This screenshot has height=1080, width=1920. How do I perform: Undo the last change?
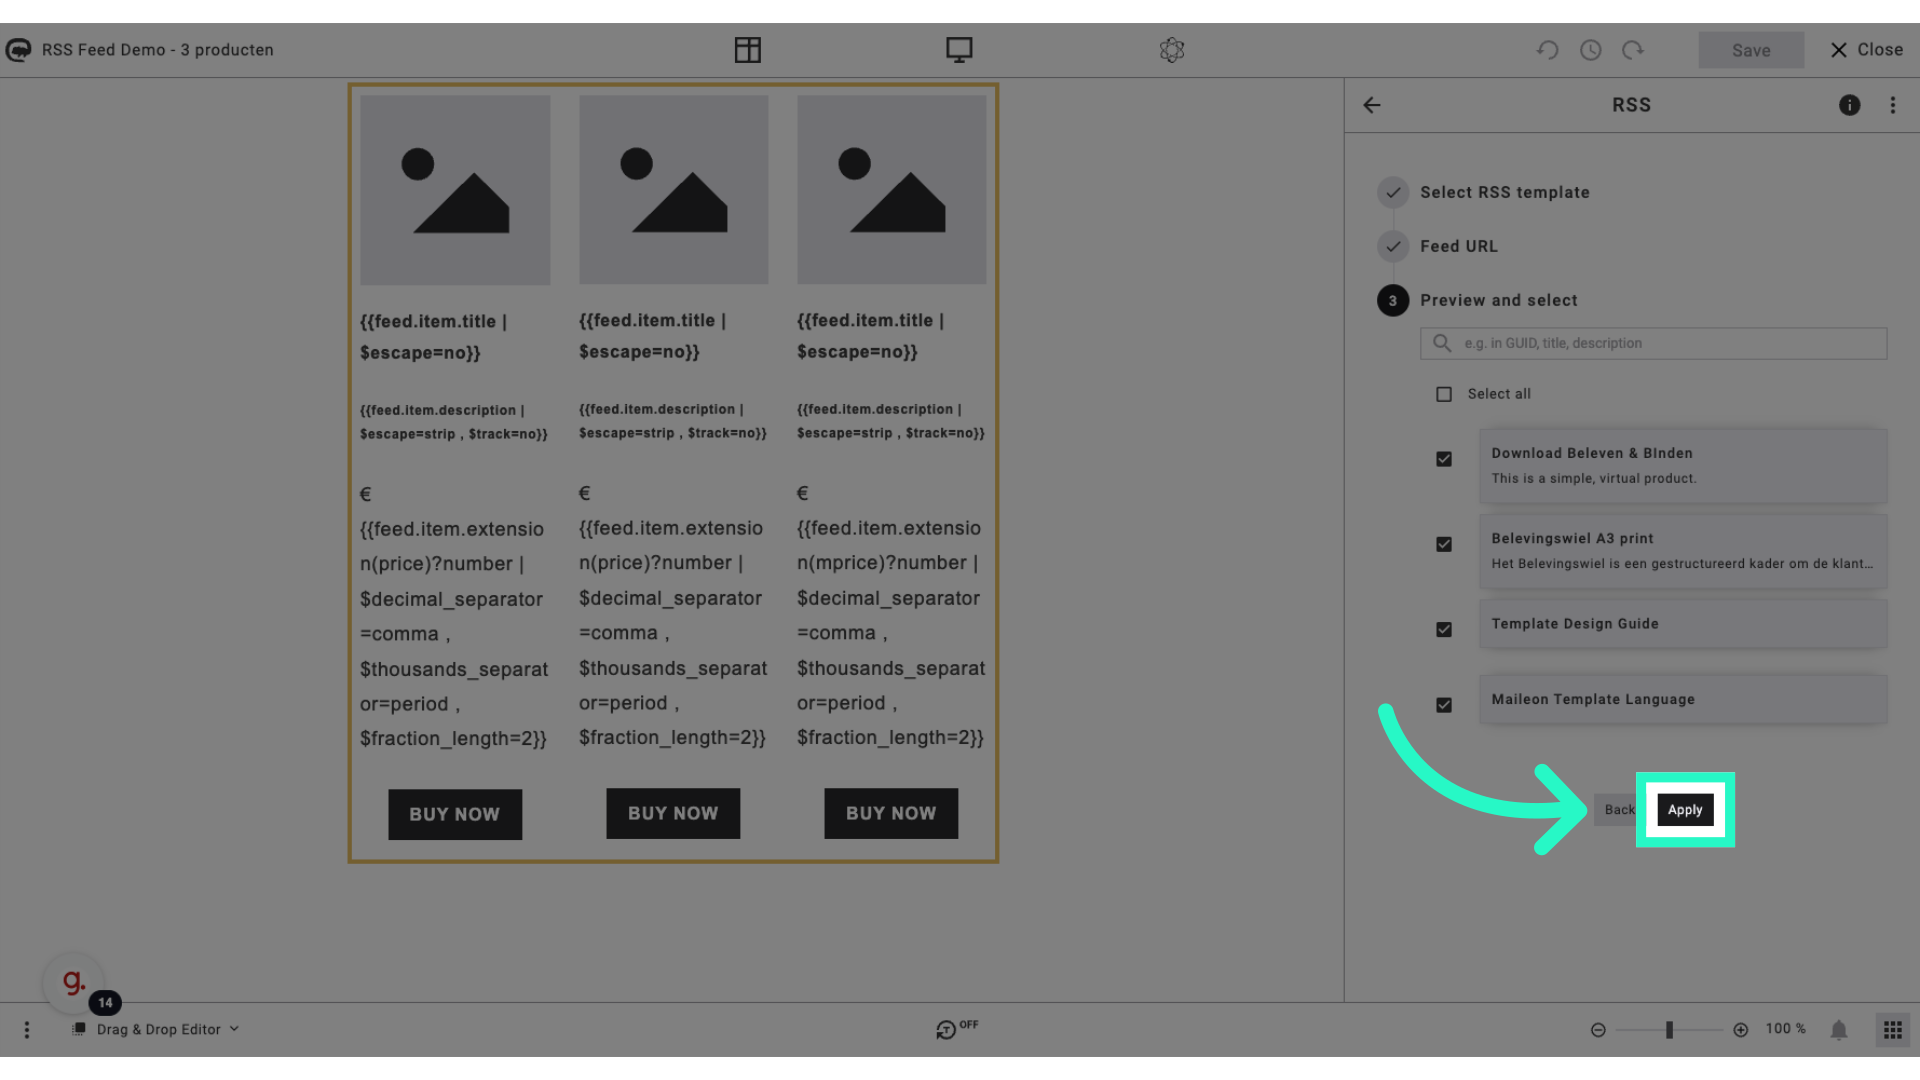(1548, 50)
